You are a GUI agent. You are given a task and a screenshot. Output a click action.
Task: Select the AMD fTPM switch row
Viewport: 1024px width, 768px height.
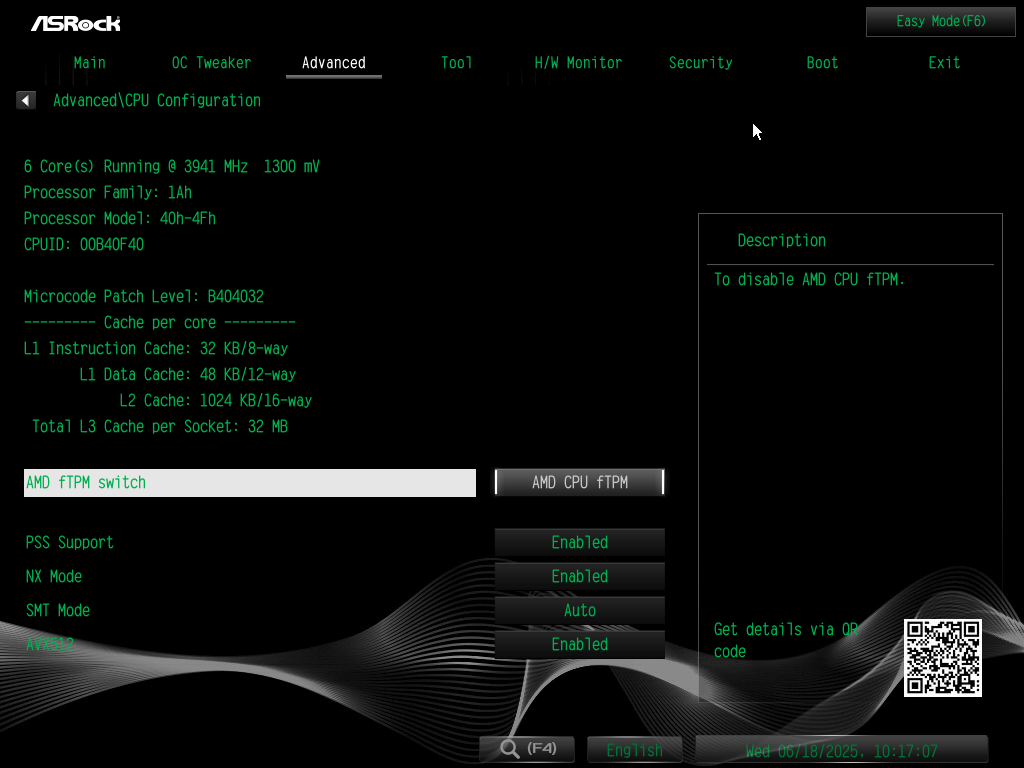[249, 483]
